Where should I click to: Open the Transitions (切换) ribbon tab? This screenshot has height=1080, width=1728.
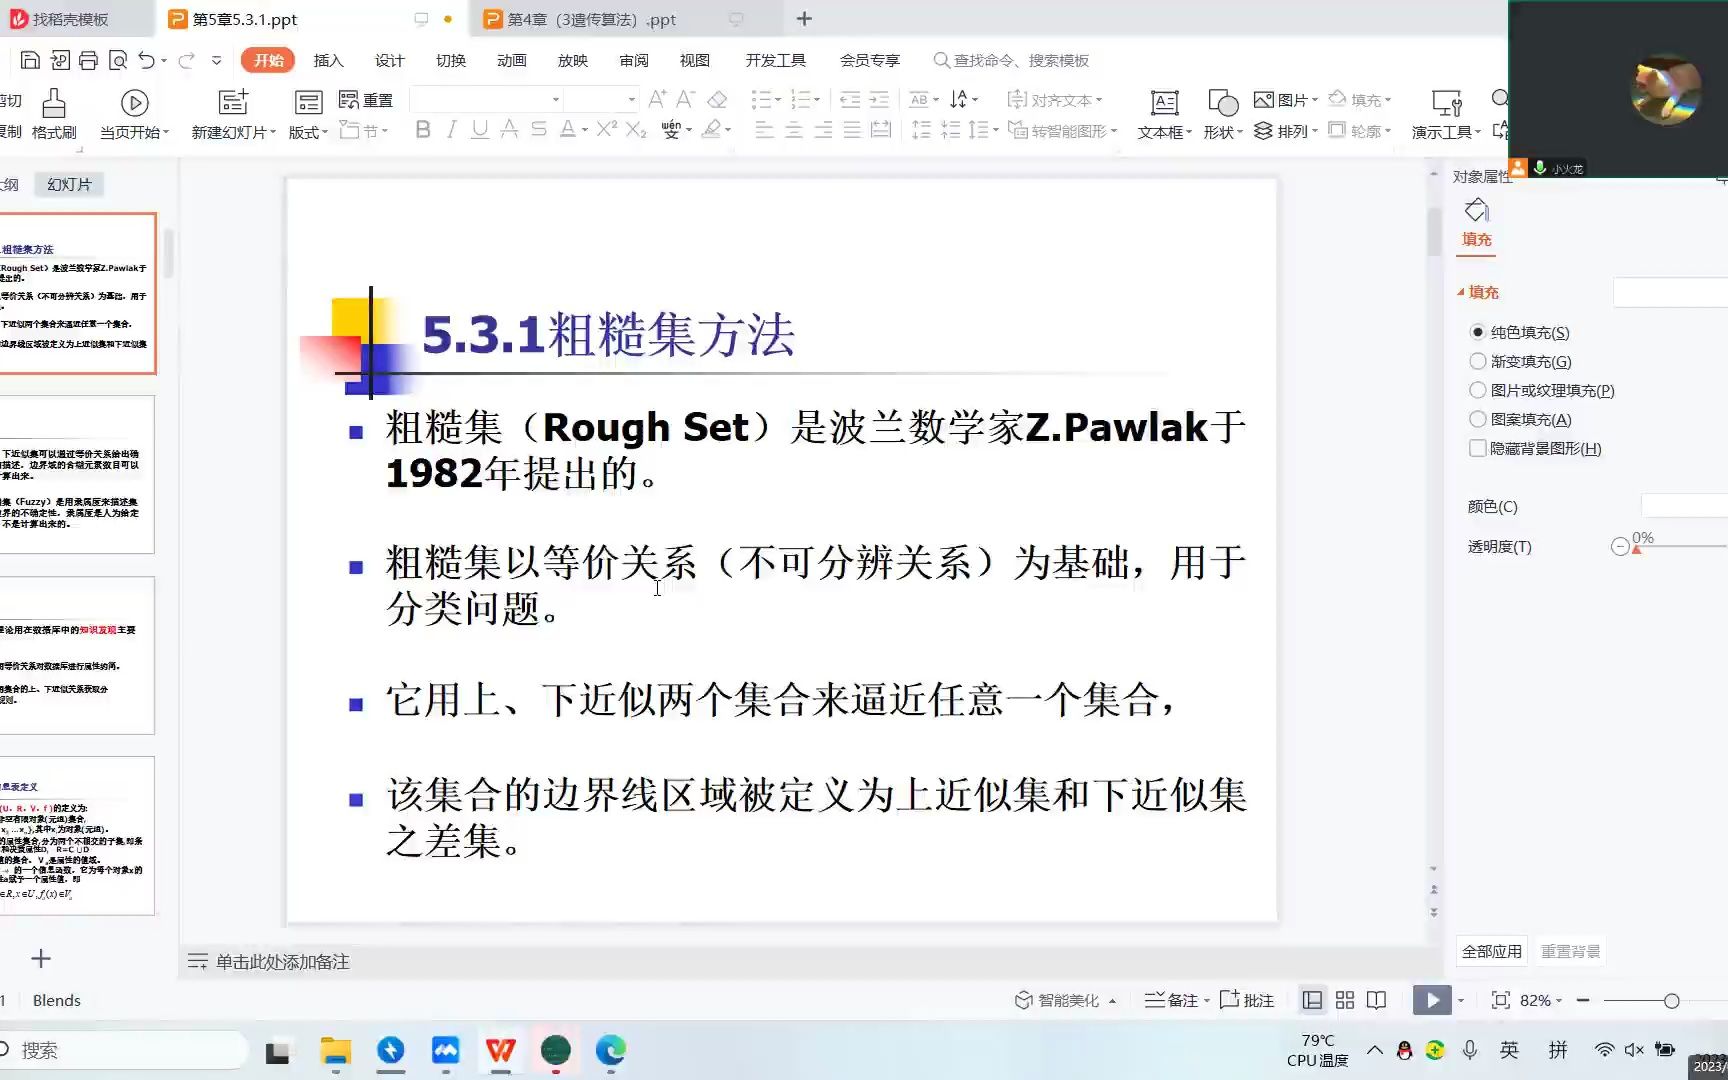[451, 60]
